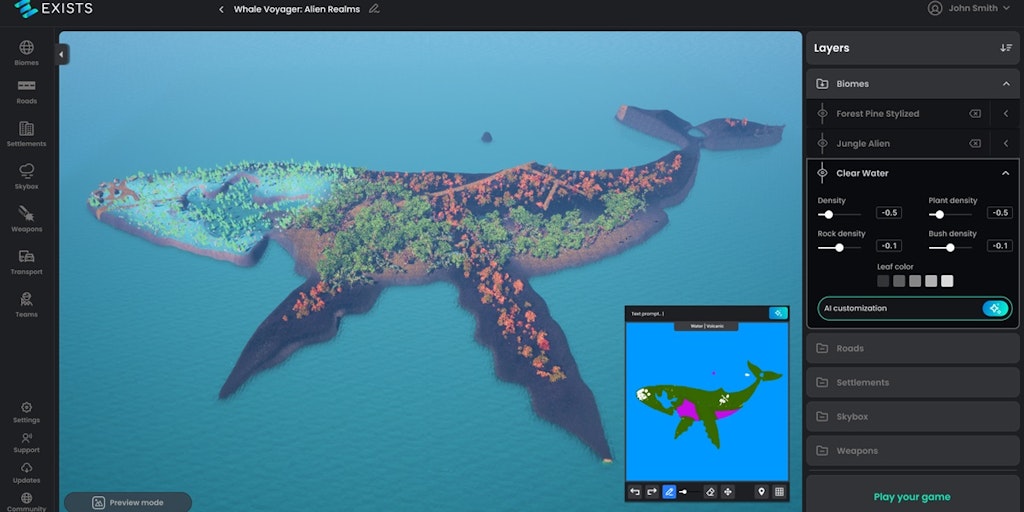
Task: Click the Whale Voyager: Alien Realms title
Action: pyautogui.click(x=296, y=9)
